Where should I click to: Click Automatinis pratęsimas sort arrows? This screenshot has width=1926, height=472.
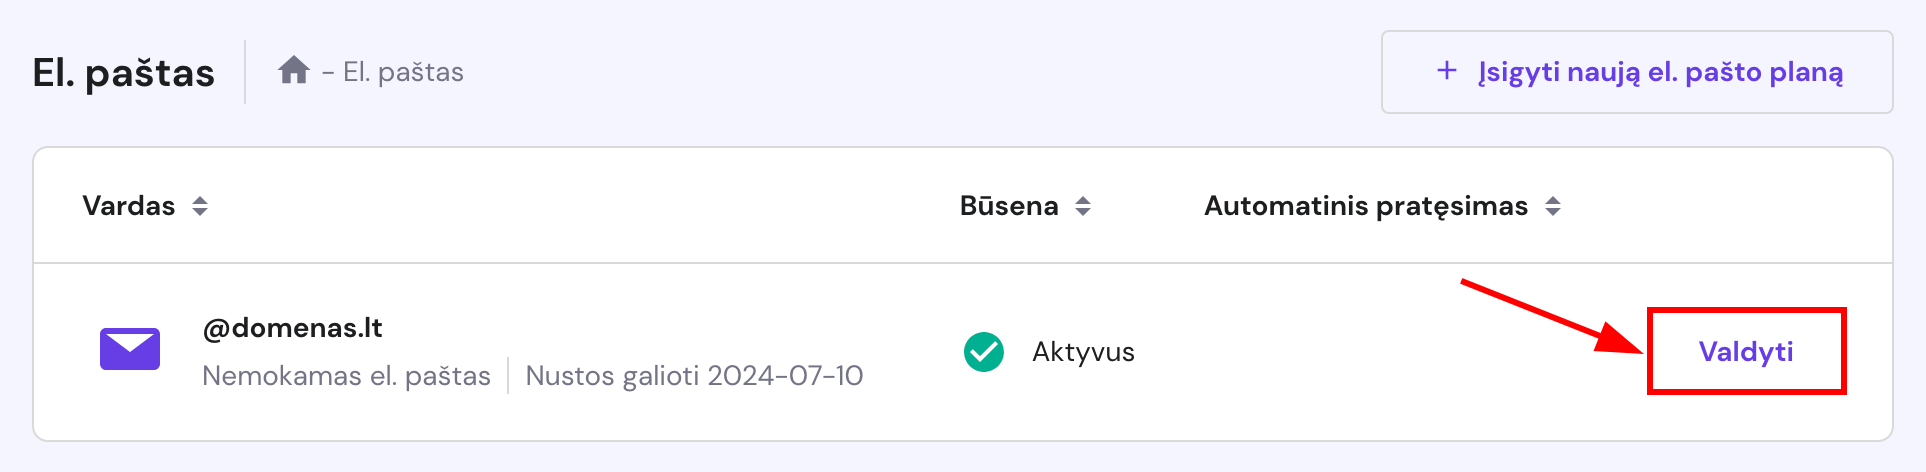[x=1553, y=206]
